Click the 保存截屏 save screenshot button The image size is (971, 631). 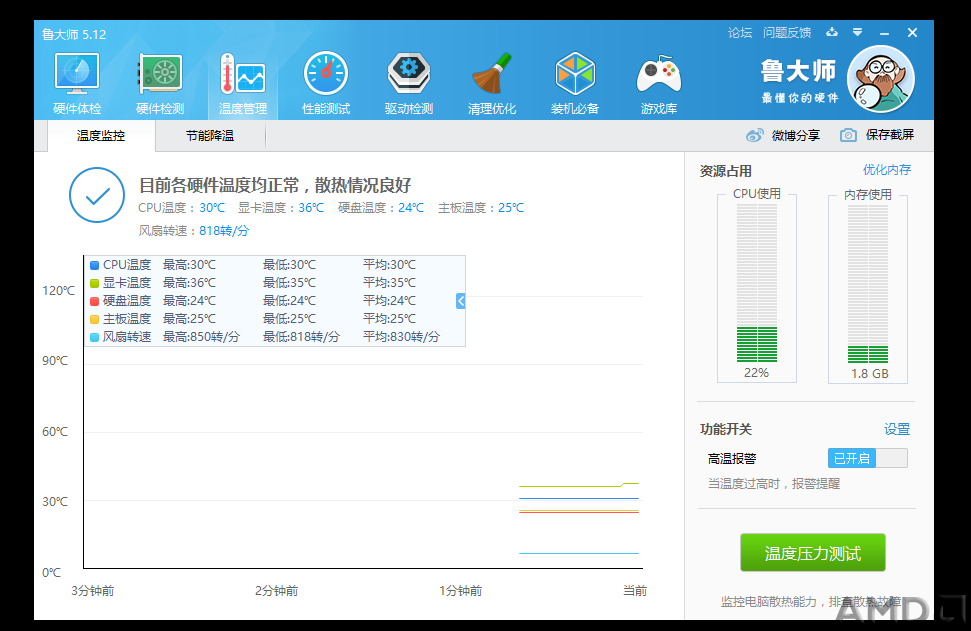[877, 135]
